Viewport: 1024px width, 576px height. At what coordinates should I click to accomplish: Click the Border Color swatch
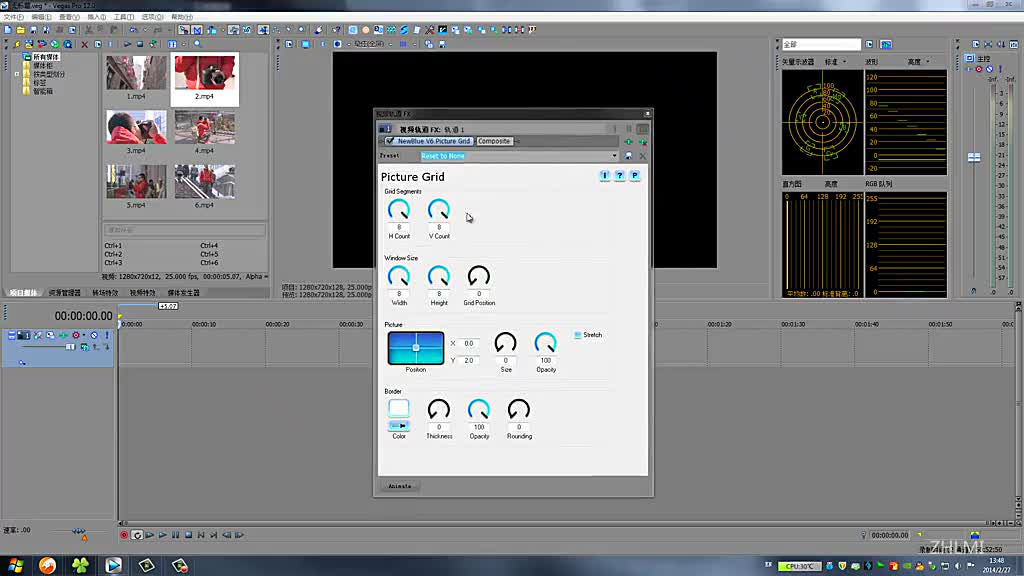click(399, 408)
